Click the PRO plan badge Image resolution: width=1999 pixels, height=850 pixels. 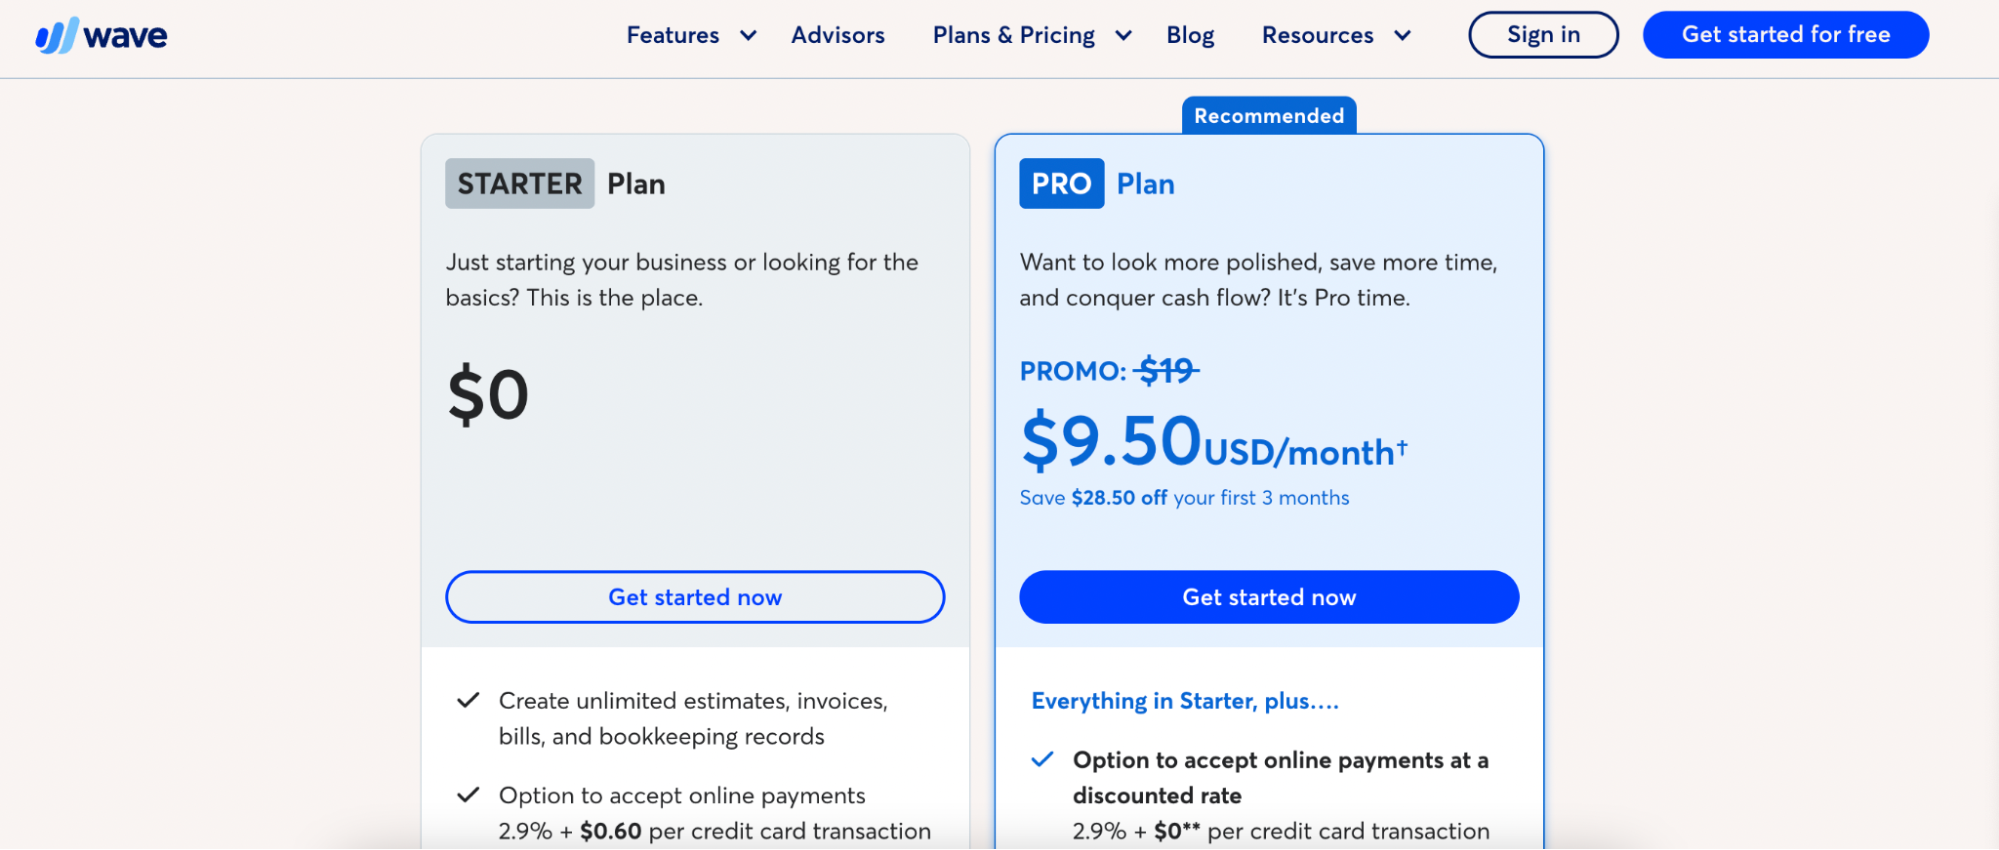point(1061,183)
